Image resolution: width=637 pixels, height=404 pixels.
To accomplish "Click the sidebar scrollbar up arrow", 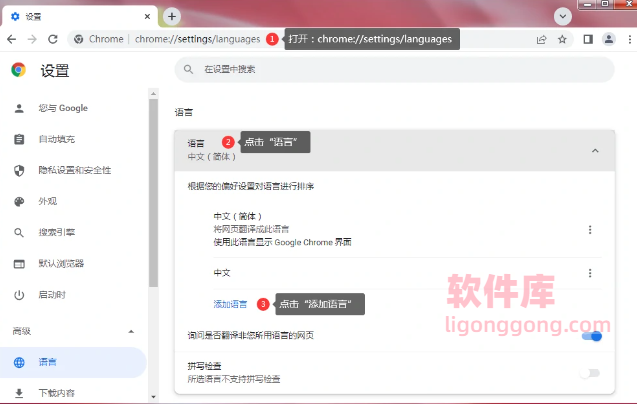I will [x=153, y=93].
